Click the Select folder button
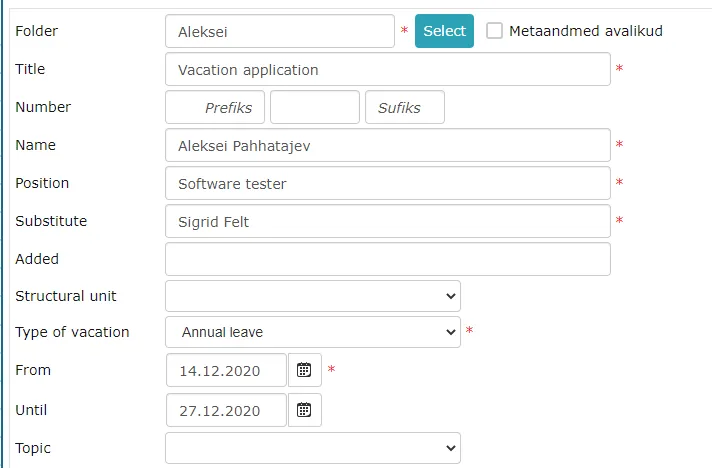Image resolution: width=712 pixels, height=468 pixels. (x=444, y=31)
